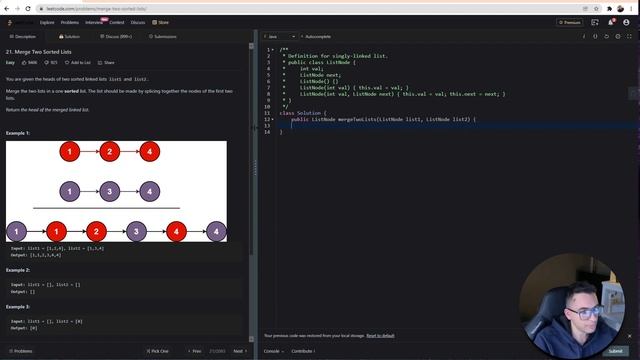This screenshot has height=360, width=640.
Task: Go to the Next problem
Action: (x=240, y=351)
